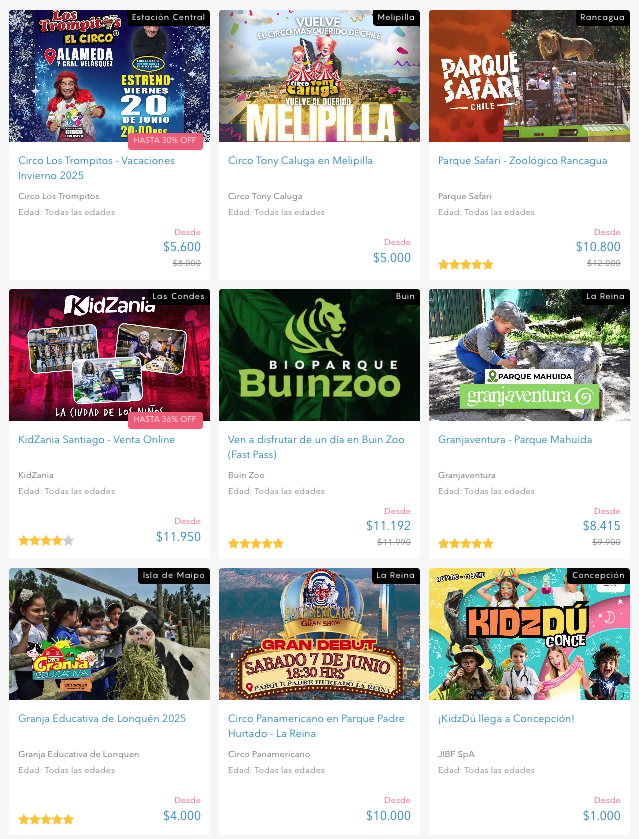Click the Panamericano Gran Debut poster
639x839 pixels.
(320, 634)
